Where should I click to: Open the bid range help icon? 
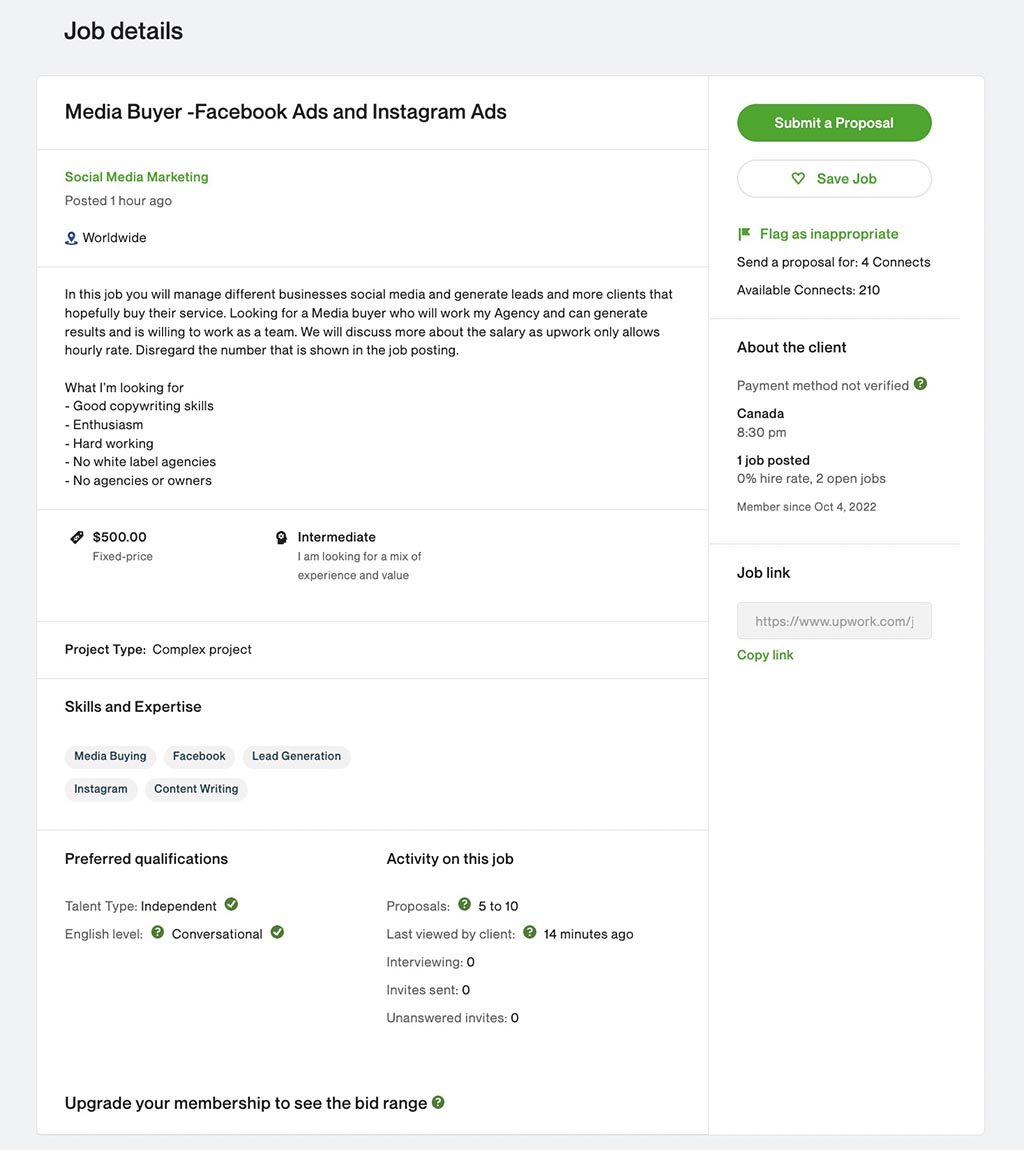click(x=438, y=1102)
